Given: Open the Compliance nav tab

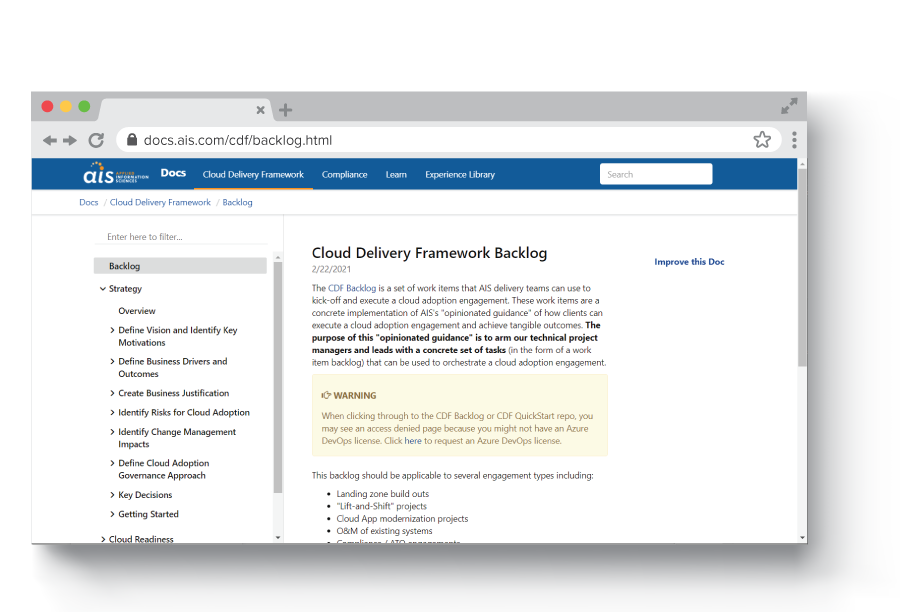Looking at the screenshot, I should tap(344, 175).
